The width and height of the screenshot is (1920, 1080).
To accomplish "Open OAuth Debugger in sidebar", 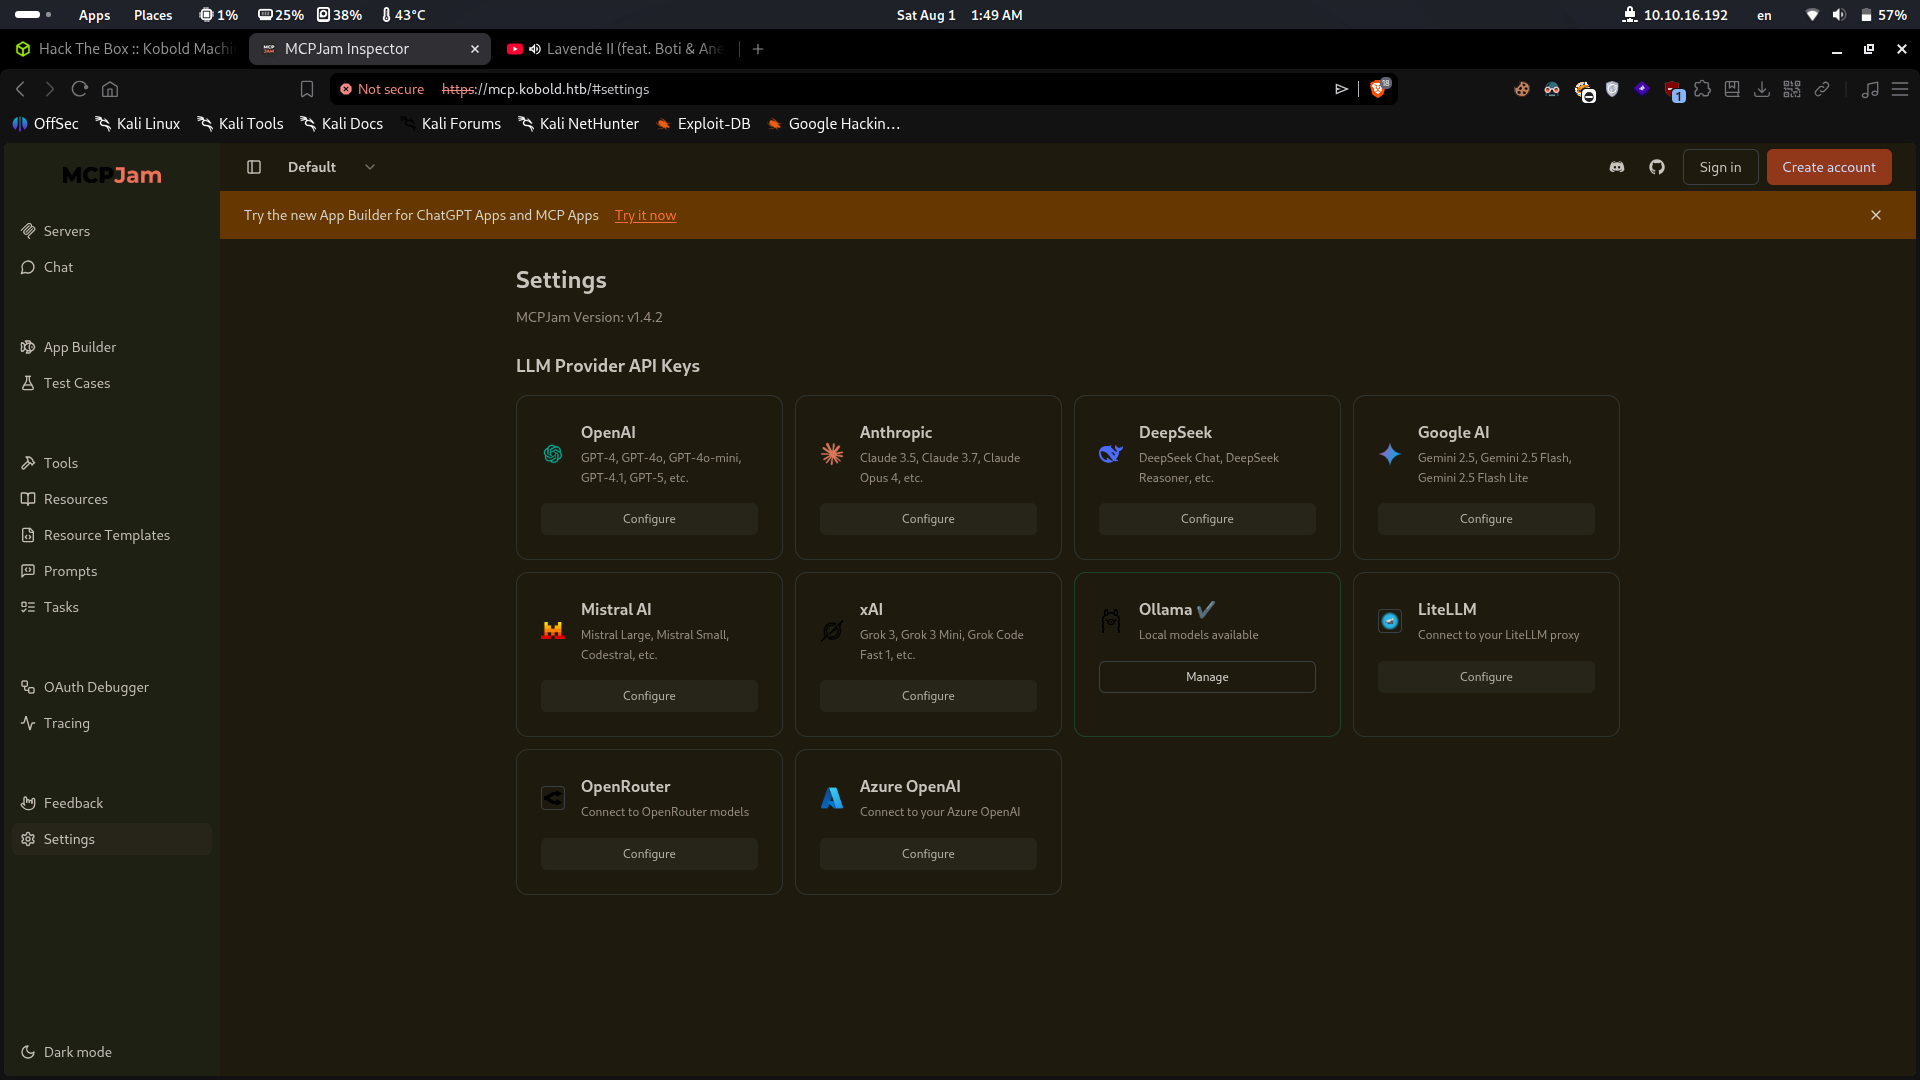I will tap(112, 687).
